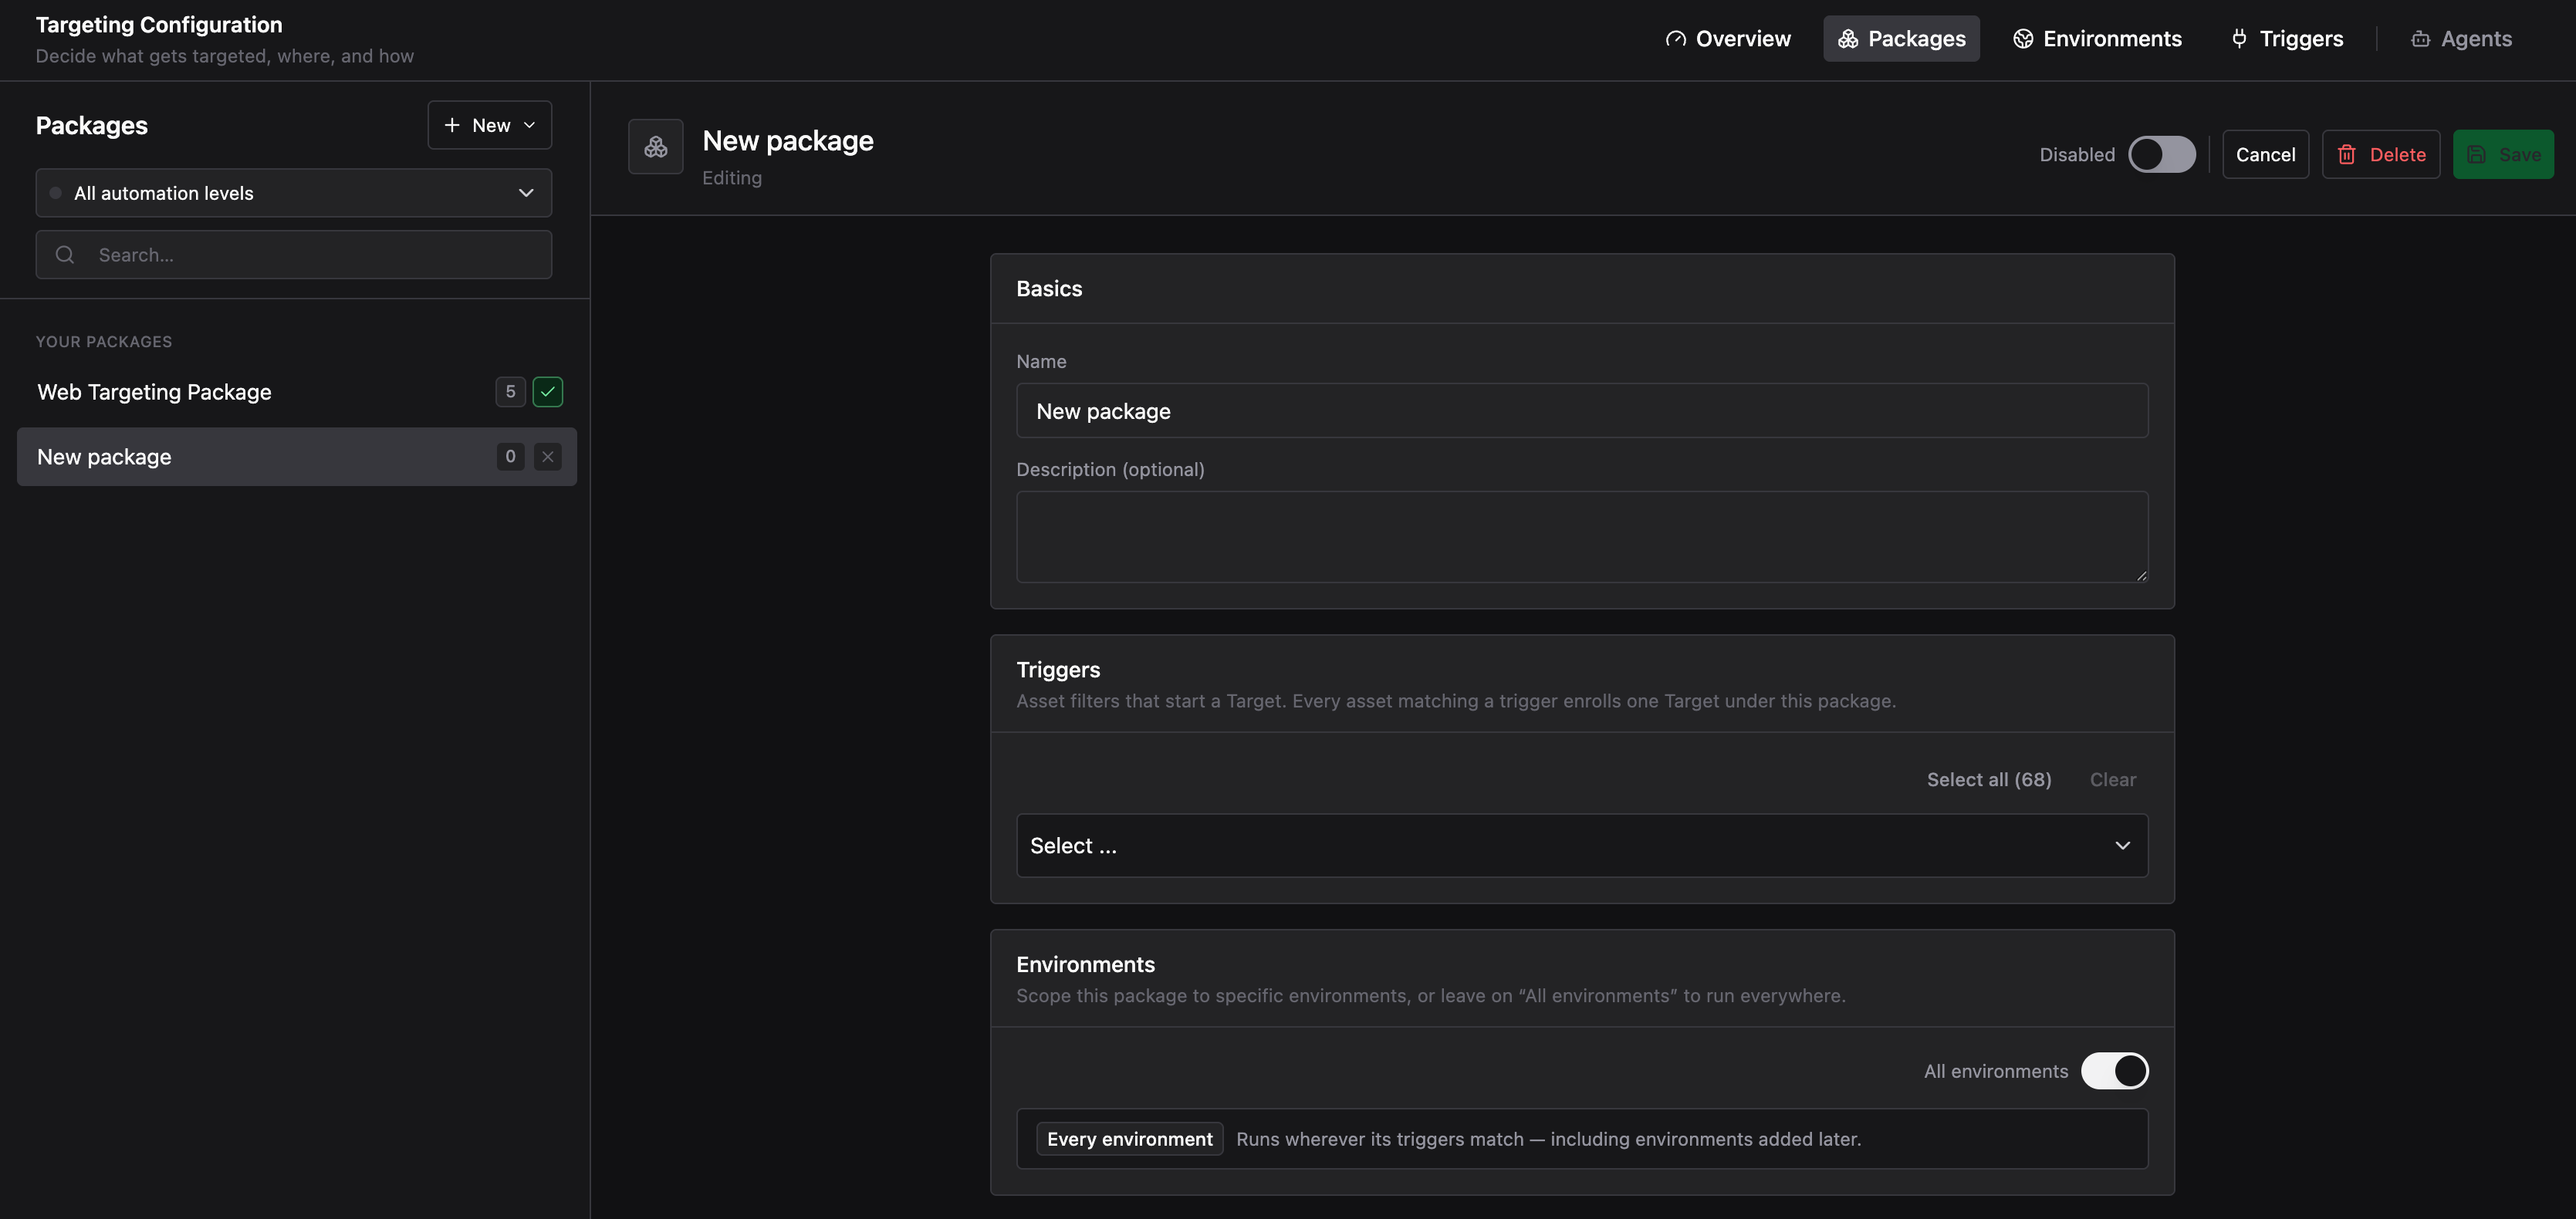Click the search magnifier icon
This screenshot has width=2576, height=1219.
click(65, 255)
